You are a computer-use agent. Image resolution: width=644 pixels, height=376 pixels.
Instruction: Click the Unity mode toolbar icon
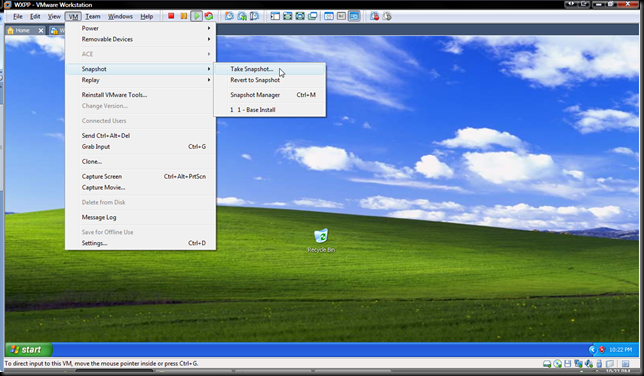coord(313,16)
